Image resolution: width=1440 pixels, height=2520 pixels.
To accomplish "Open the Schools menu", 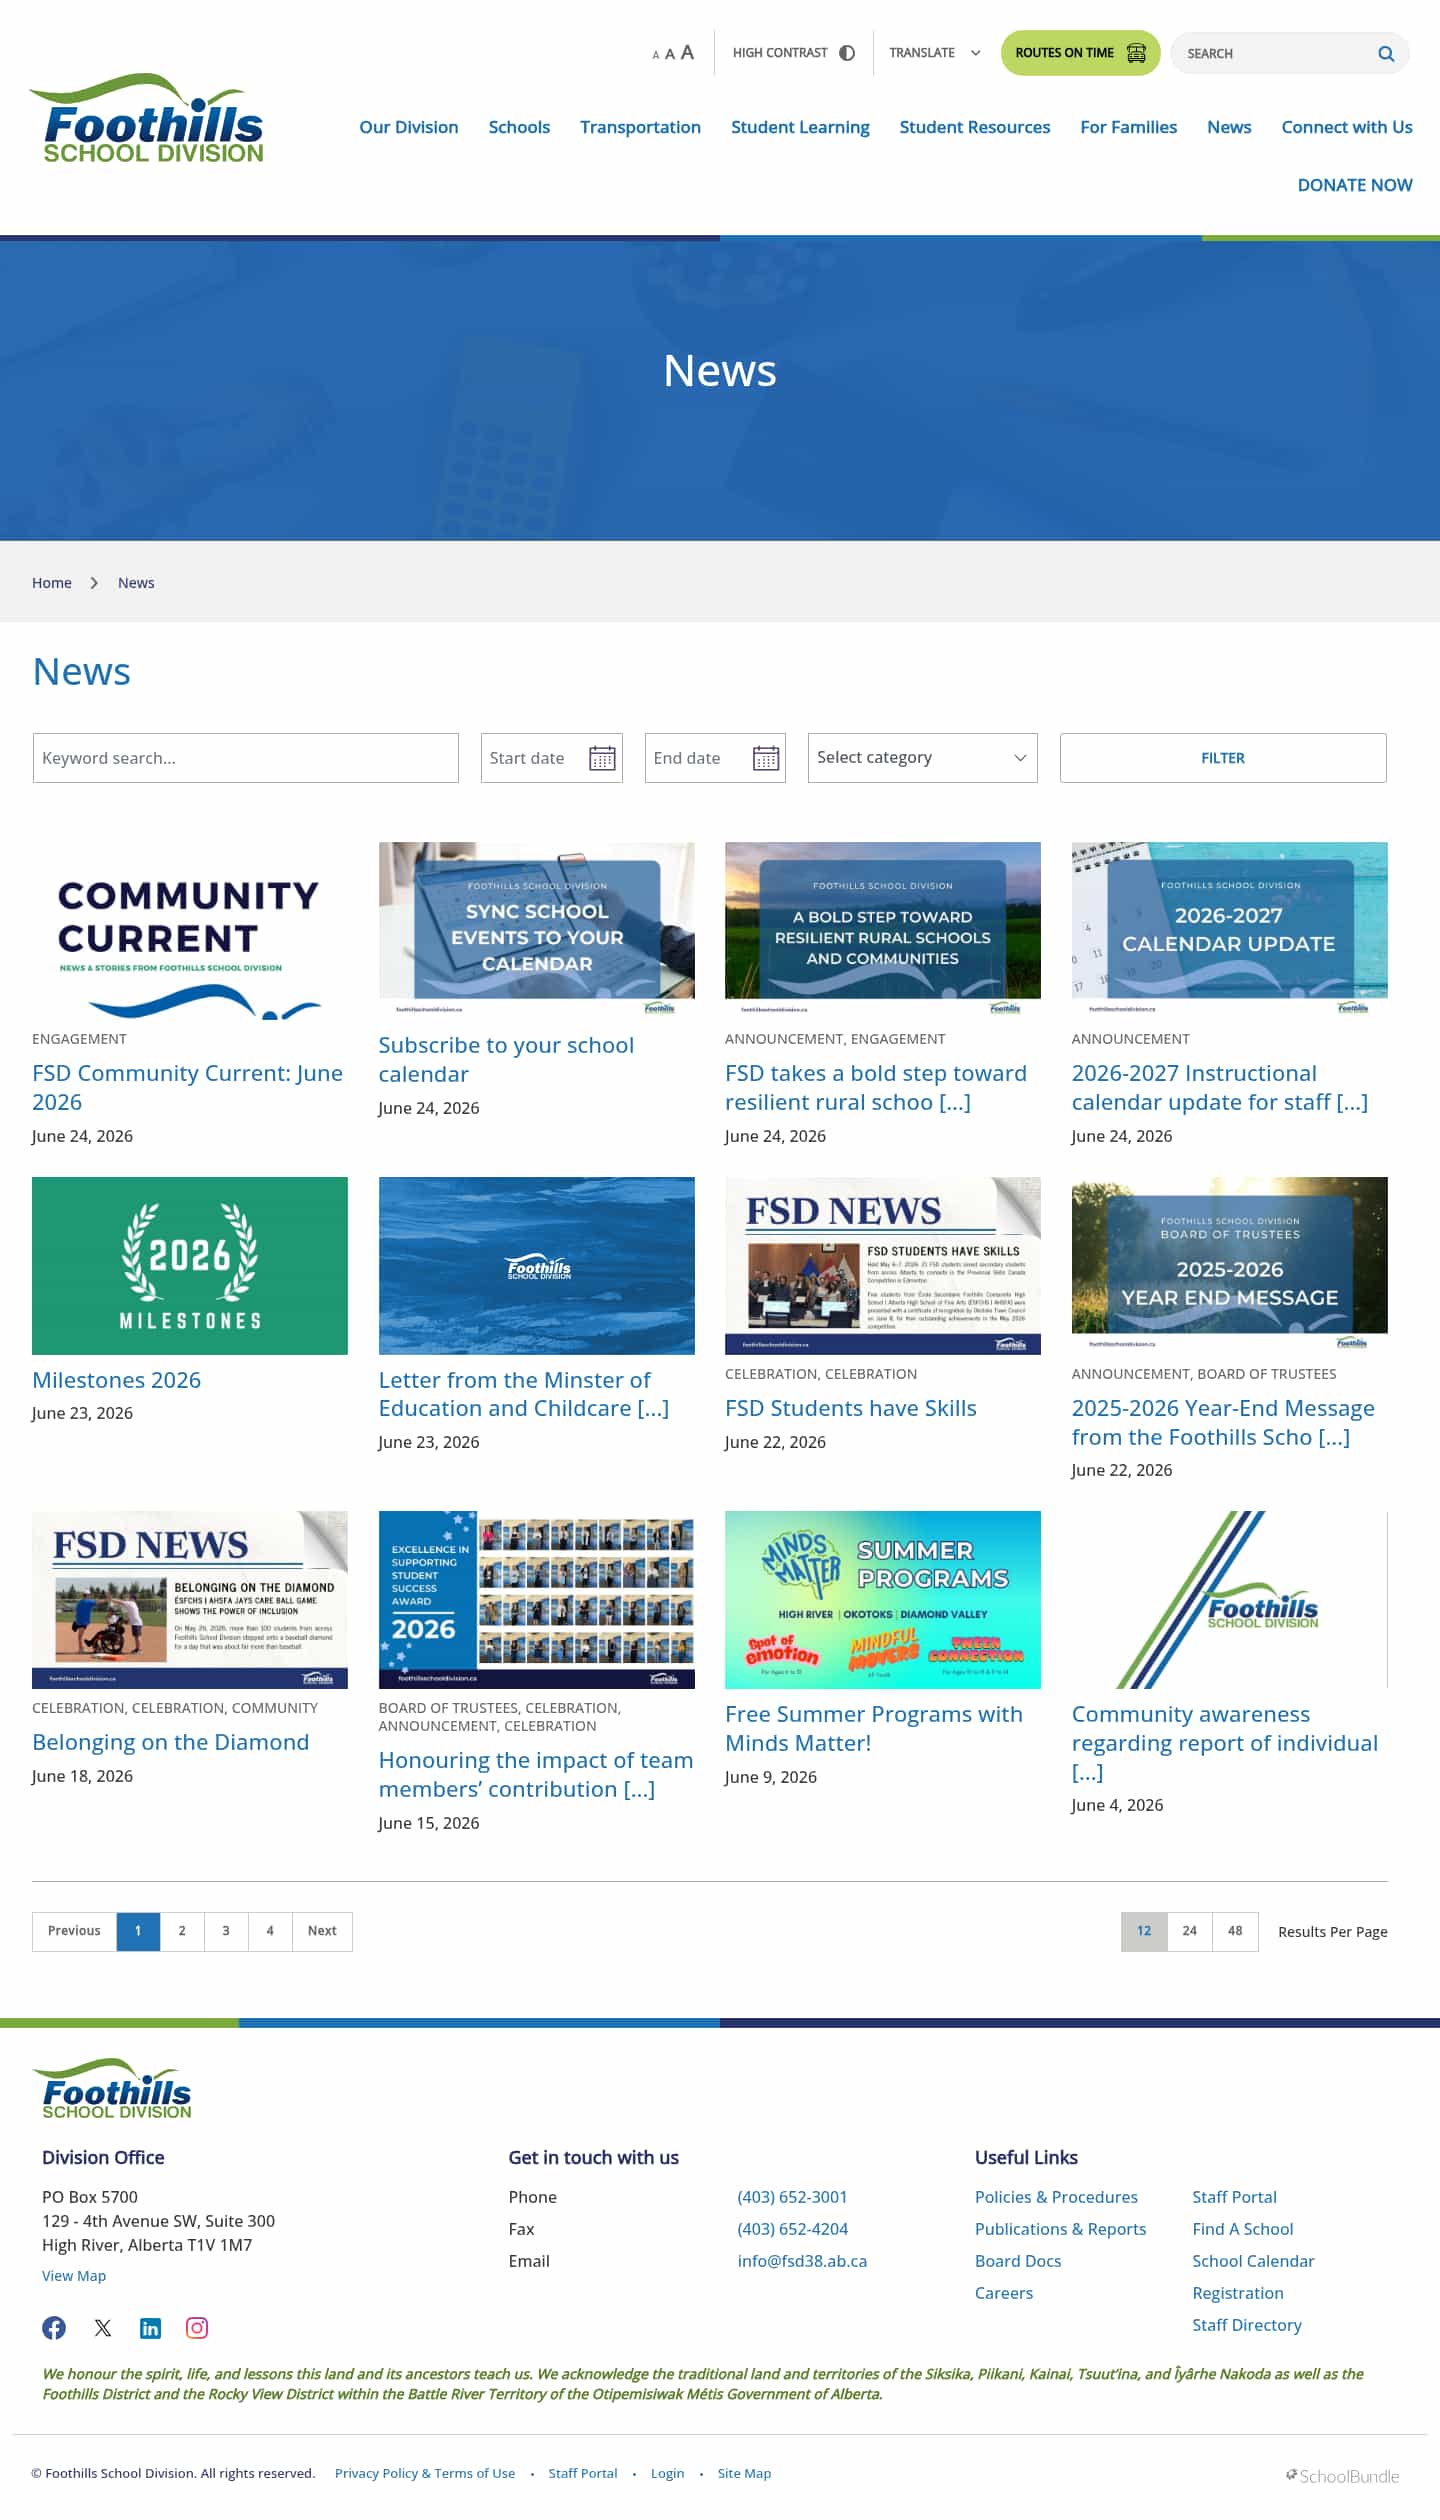I will tap(519, 127).
